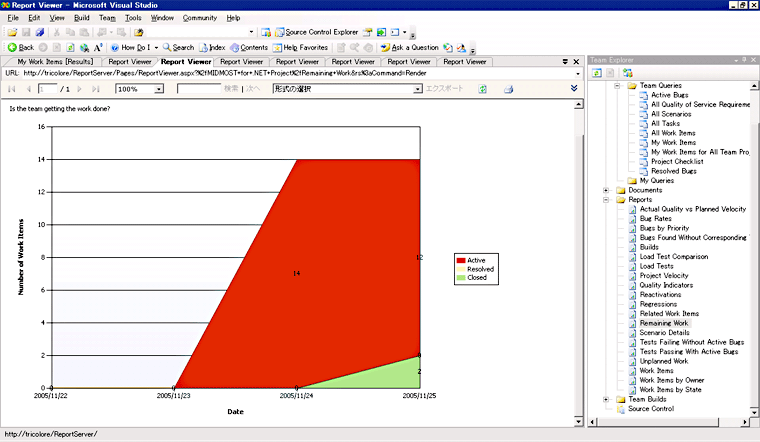Click the properties window icon after Source Control Explorer
The width and height of the screenshot is (760, 442).
click(x=368, y=32)
